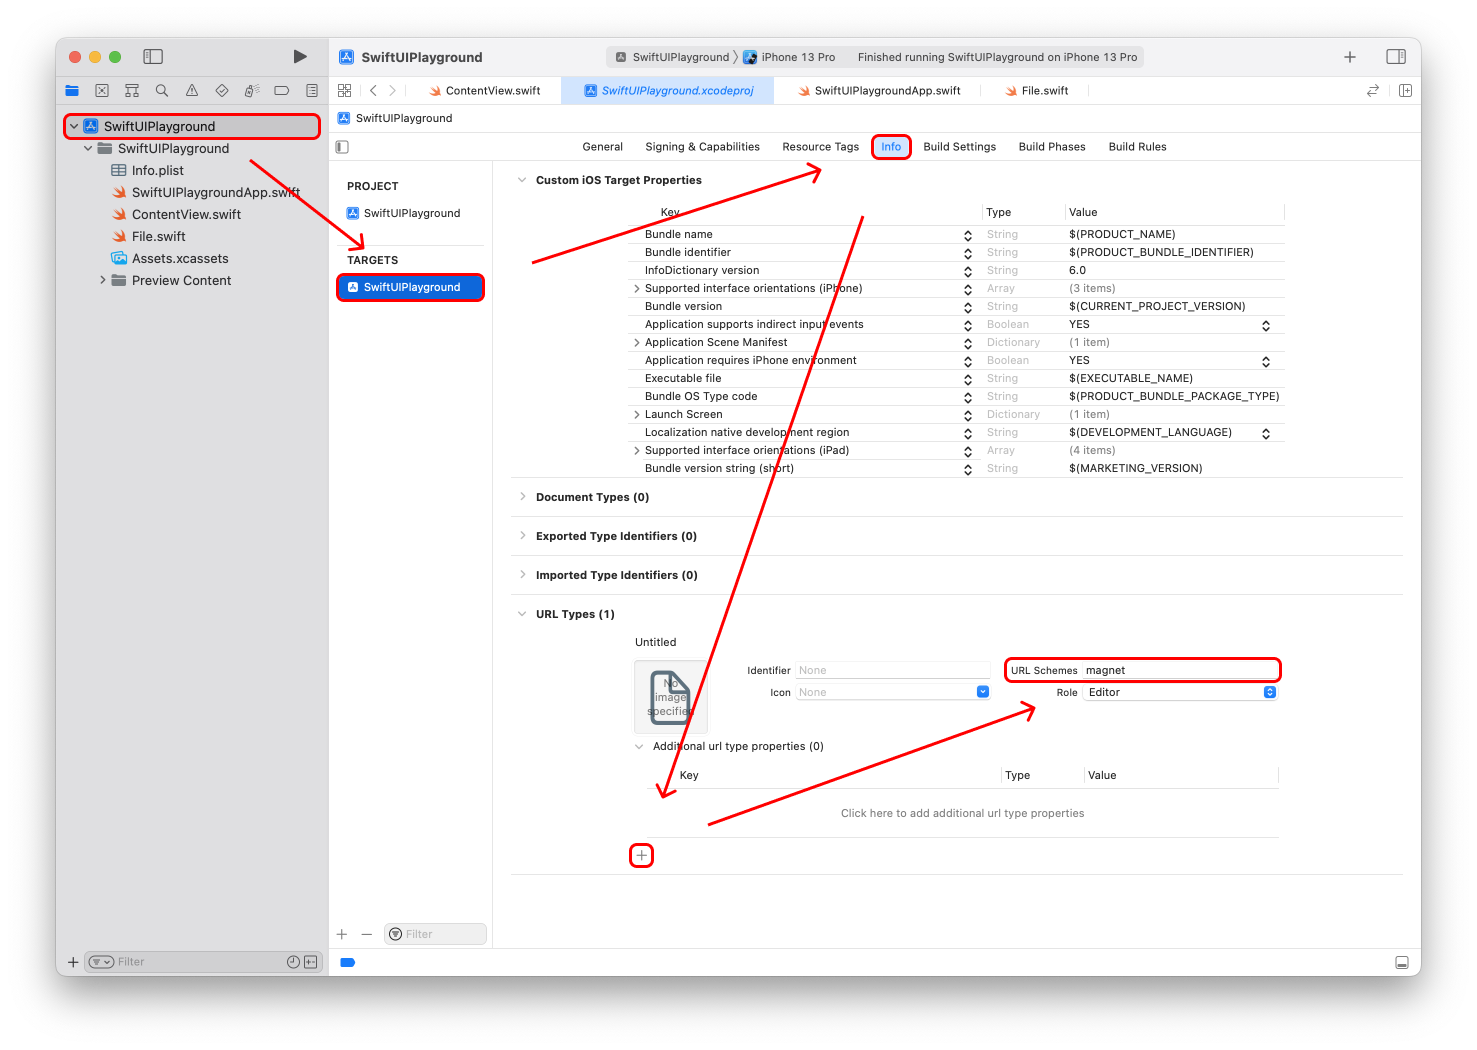1477x1050 pixels.
Task: Open the Build Phases tab
Action: point(1052,147)
